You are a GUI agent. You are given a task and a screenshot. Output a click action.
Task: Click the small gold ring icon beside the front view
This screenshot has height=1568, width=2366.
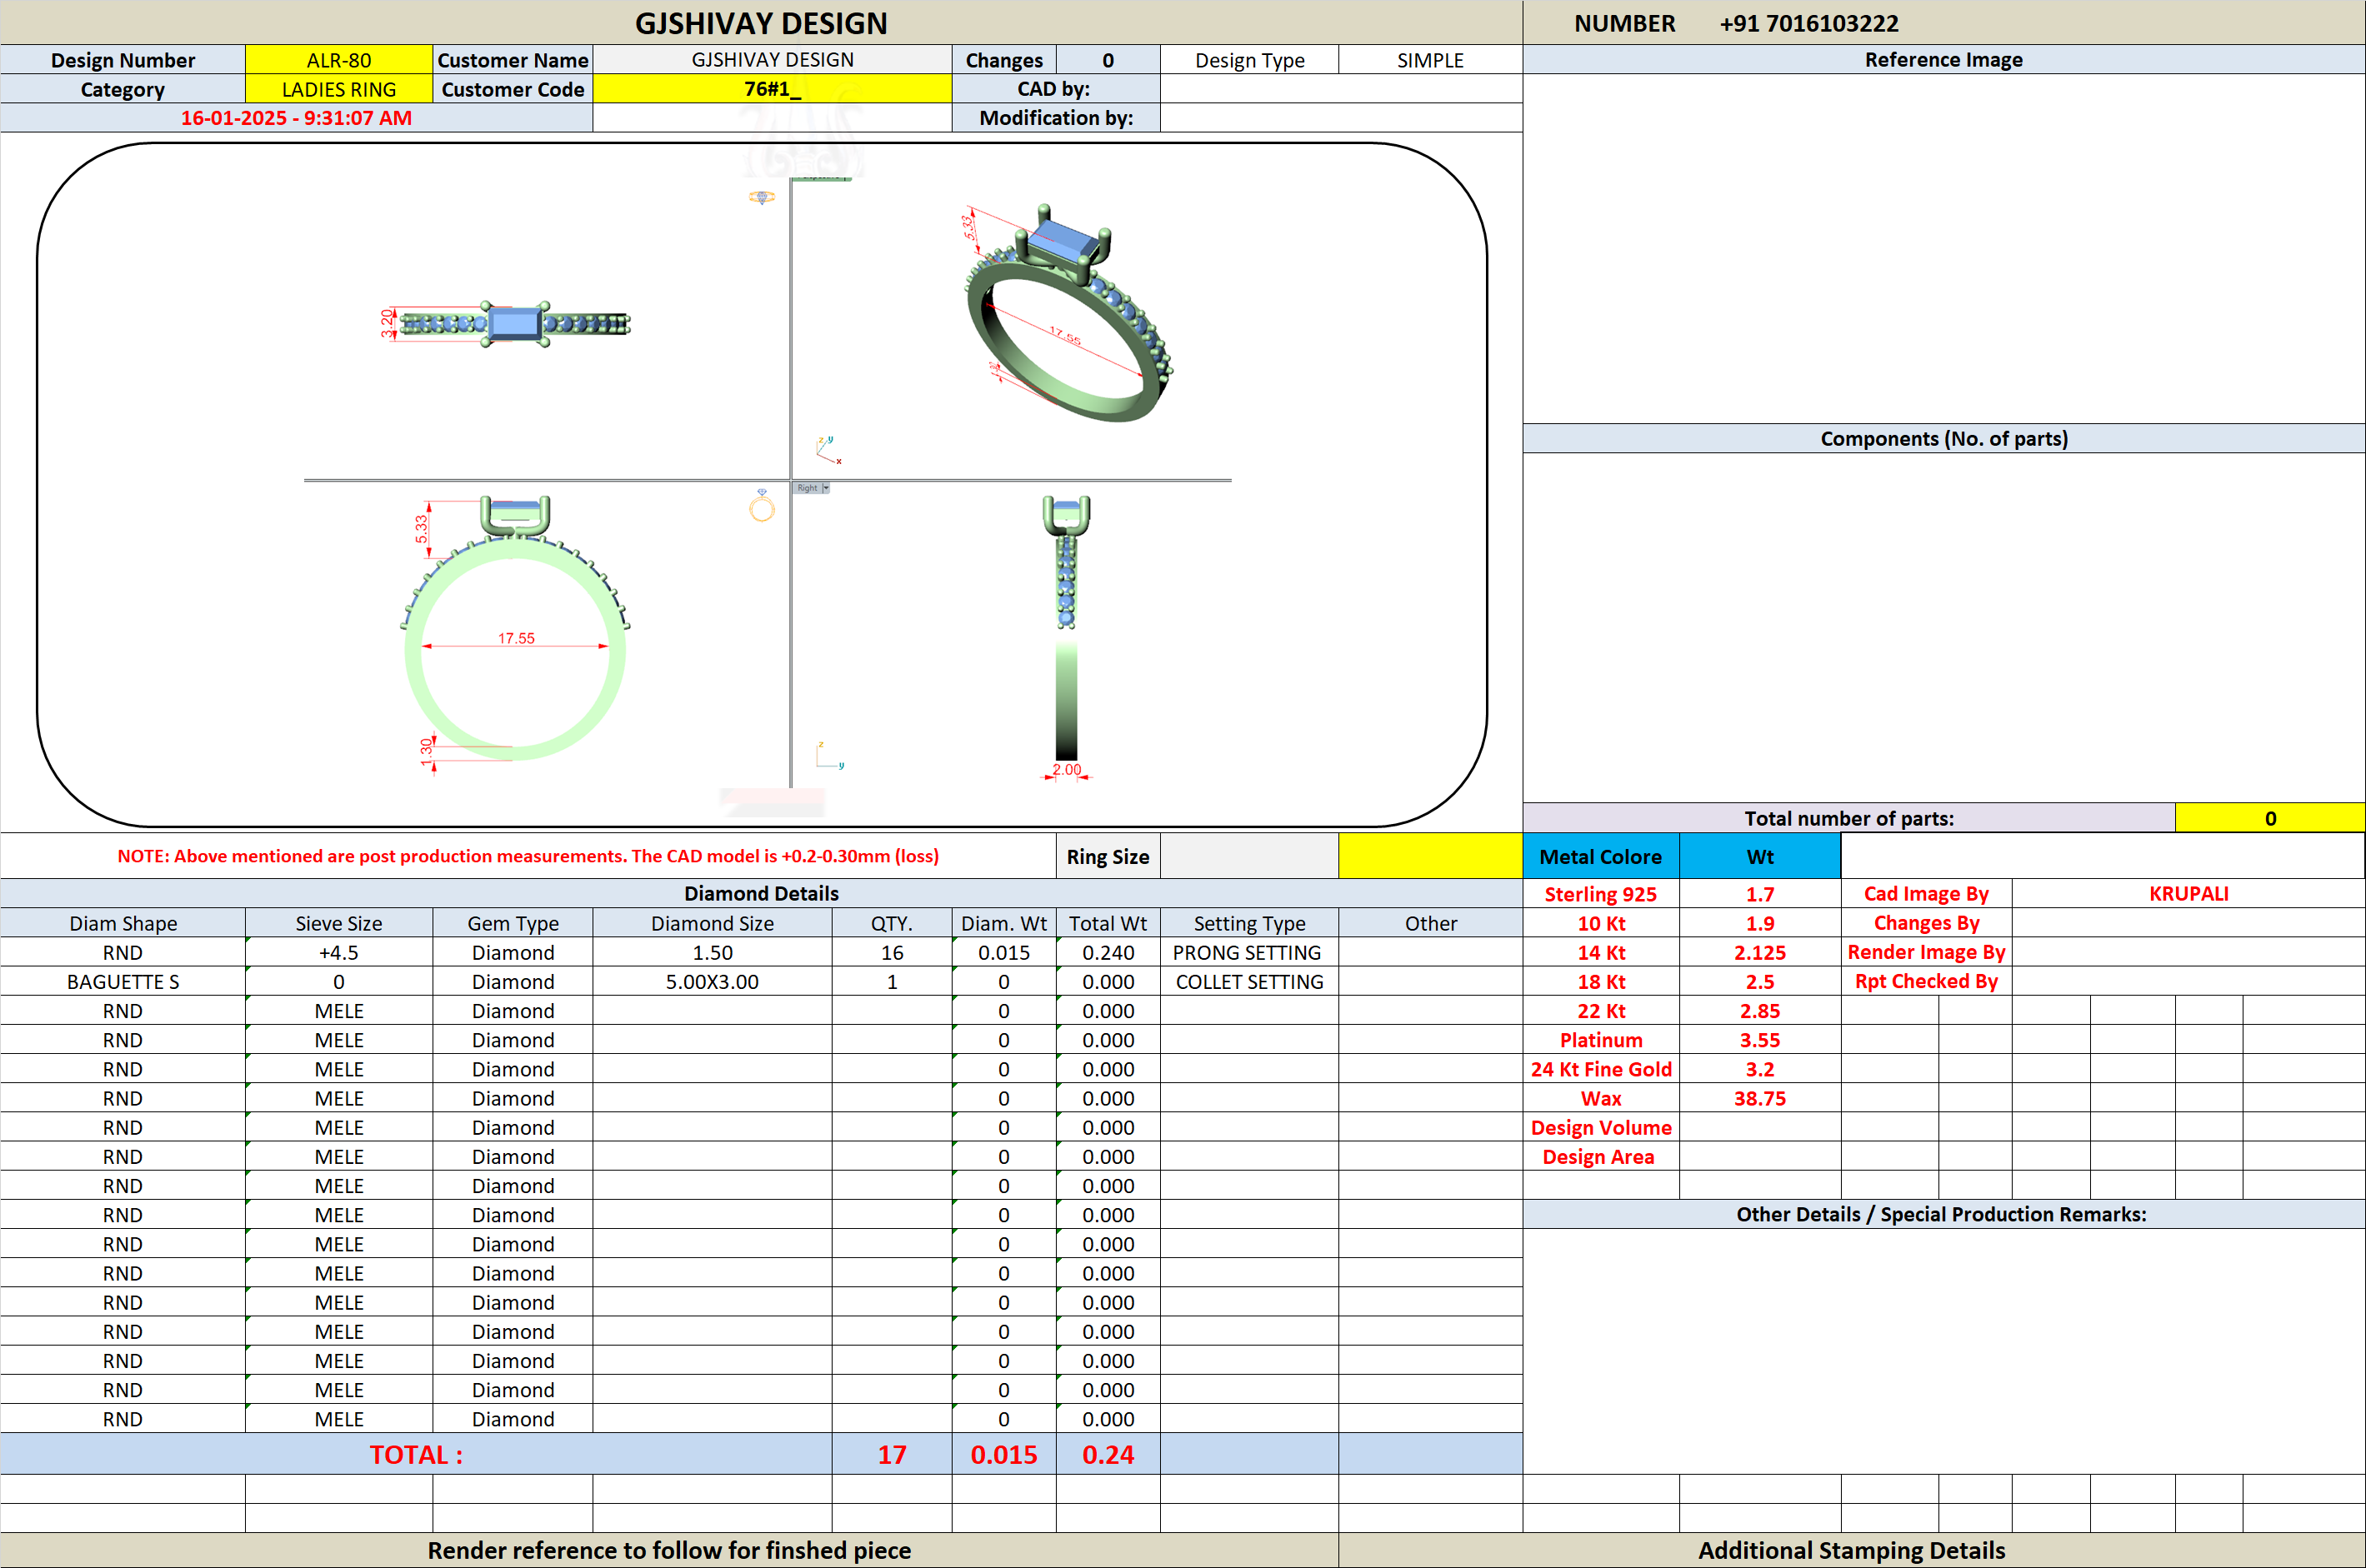(x=762, y=507)
